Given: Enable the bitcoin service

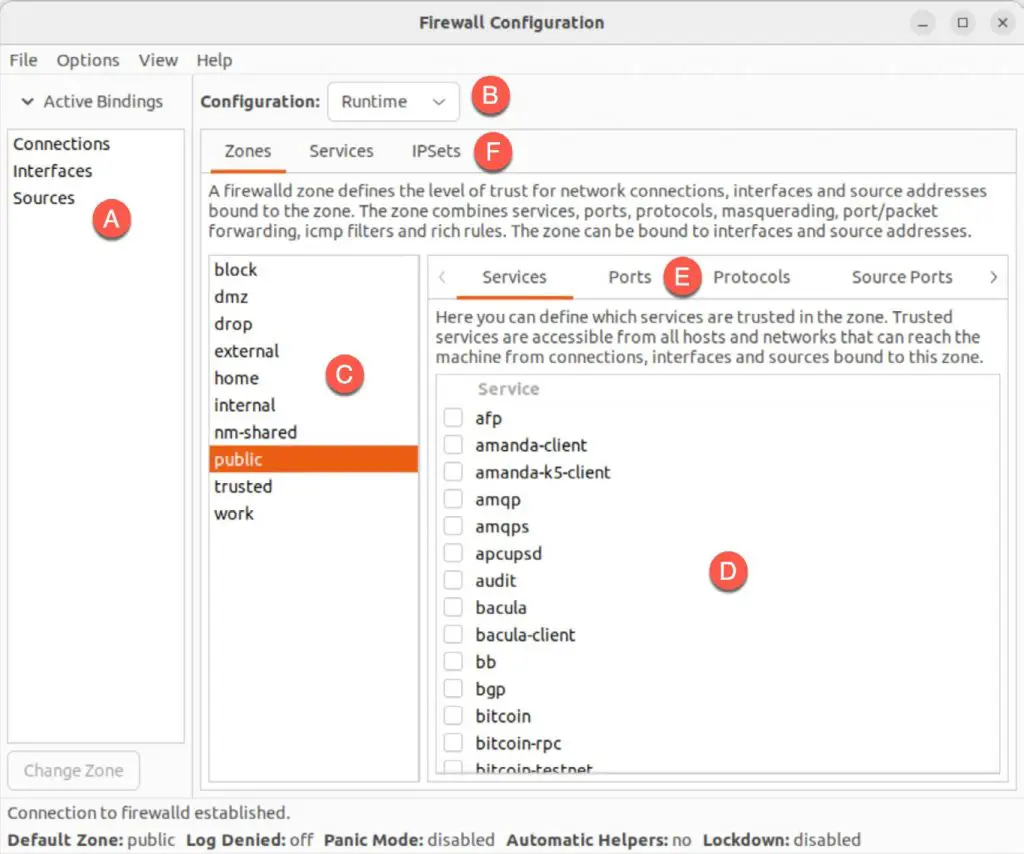Looking at the screenshot, I should pyautogui.click(x=451, y=716).
